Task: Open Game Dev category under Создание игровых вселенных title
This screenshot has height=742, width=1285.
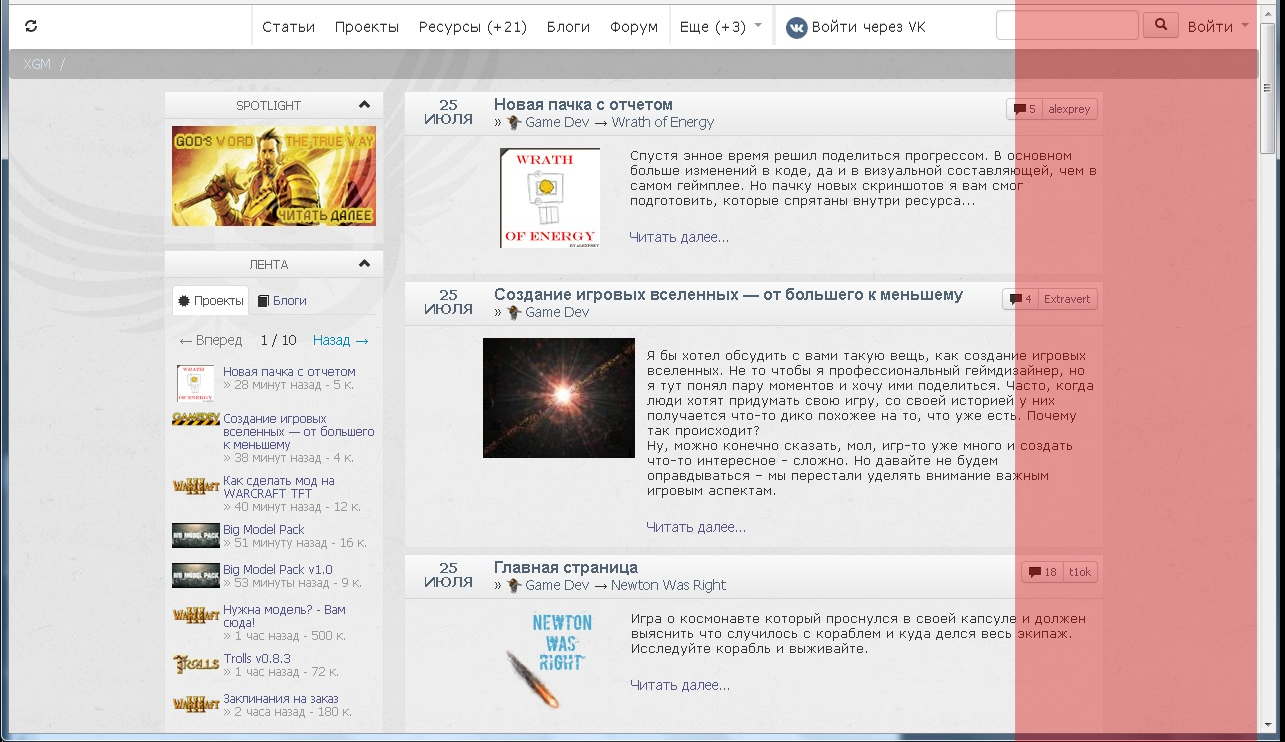Action: pyautogui.click(x=557, y=312)
